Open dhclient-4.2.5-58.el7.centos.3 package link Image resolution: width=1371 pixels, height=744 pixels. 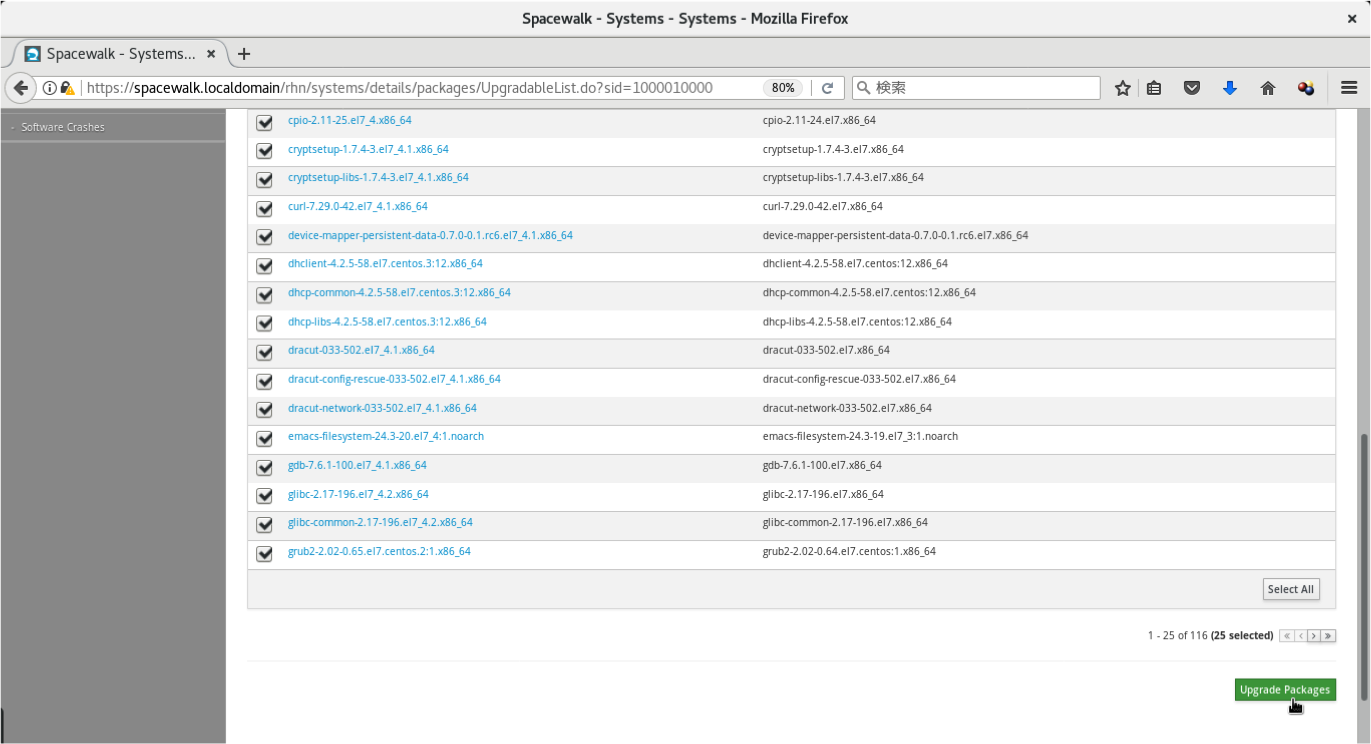(385, 264)
